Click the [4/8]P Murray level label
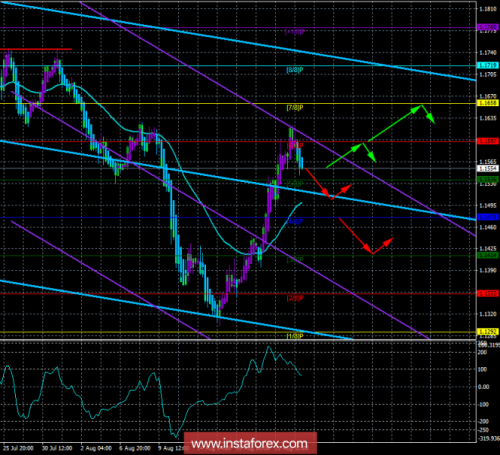Viewport: 500px width, 455px height. point(295,222)
